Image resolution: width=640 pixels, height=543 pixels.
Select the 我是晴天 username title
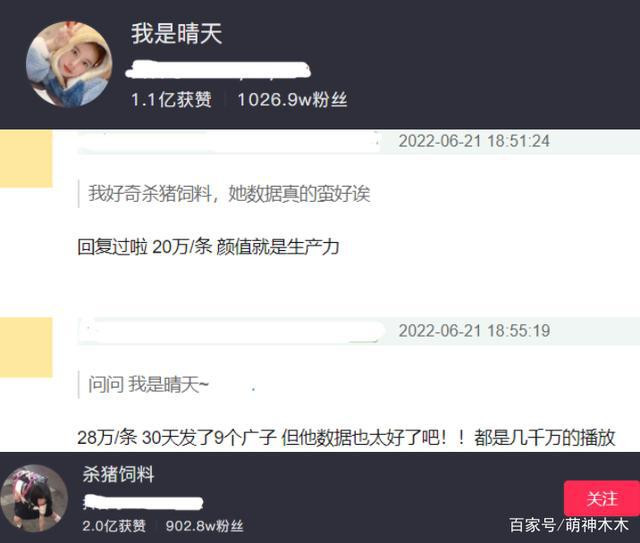coord(176,33)
